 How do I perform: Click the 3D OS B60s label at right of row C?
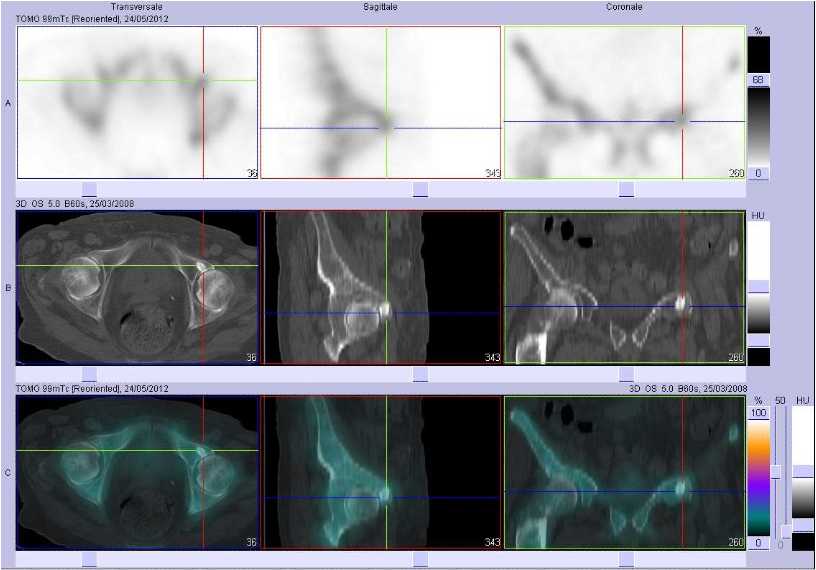[x=688, y=389]
